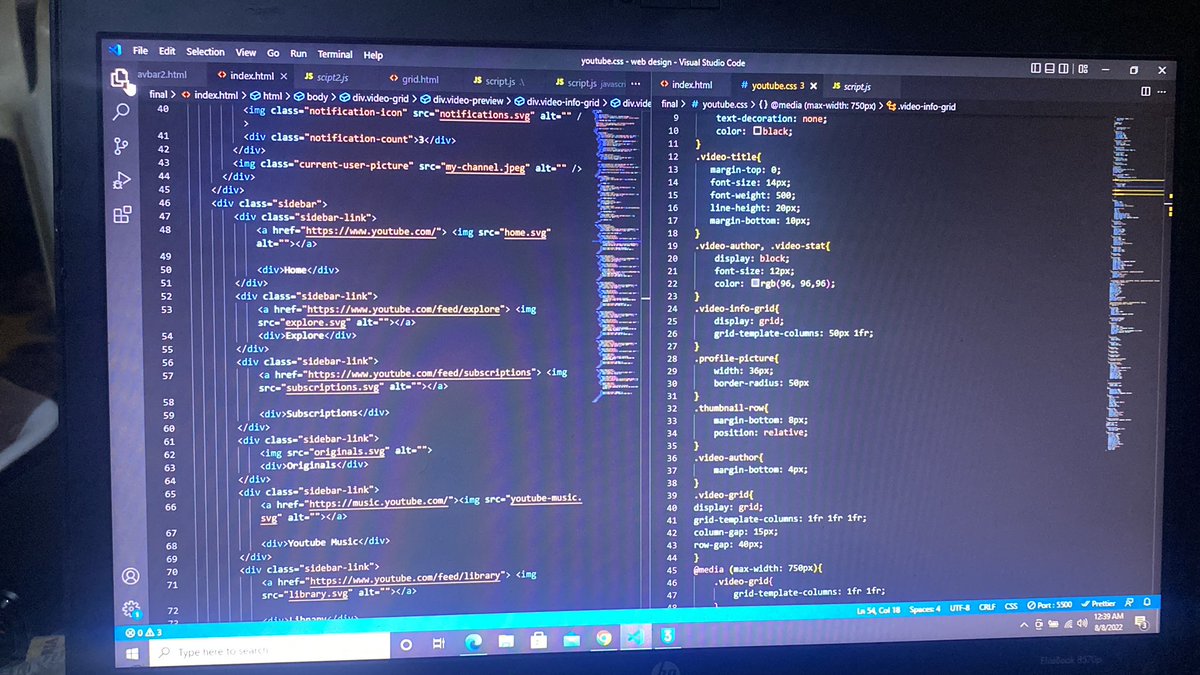Open the View menu

click(246, 52)
